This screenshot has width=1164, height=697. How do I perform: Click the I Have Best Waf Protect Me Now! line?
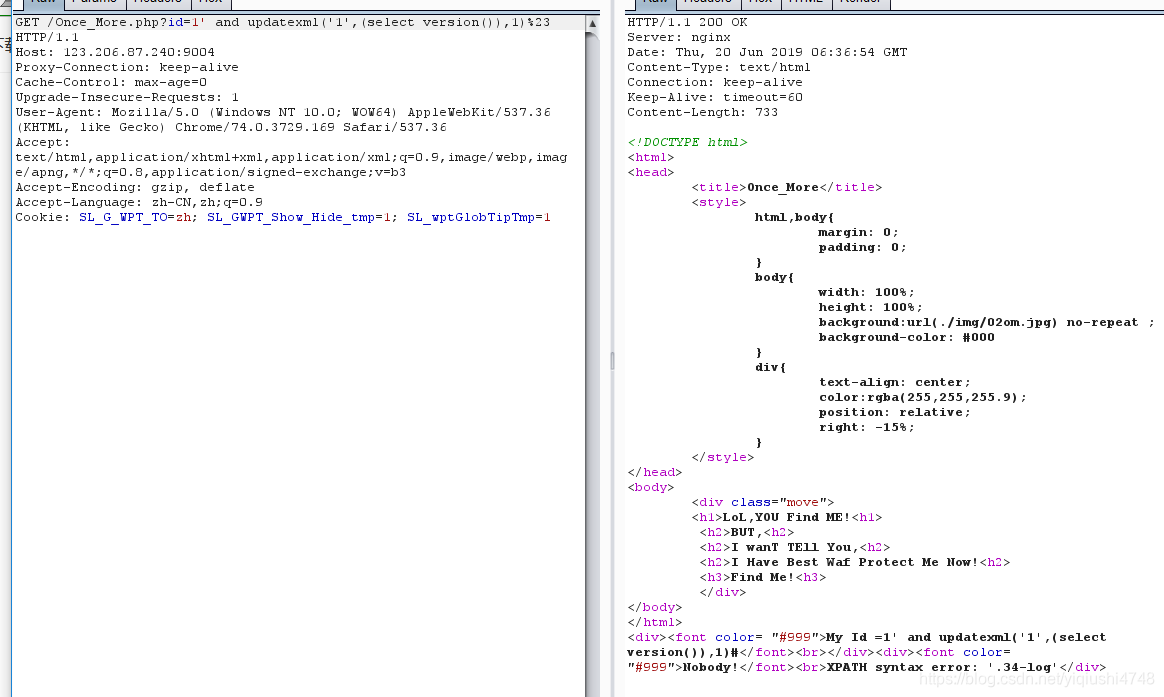pyautogui.click(x=854, y=562)
